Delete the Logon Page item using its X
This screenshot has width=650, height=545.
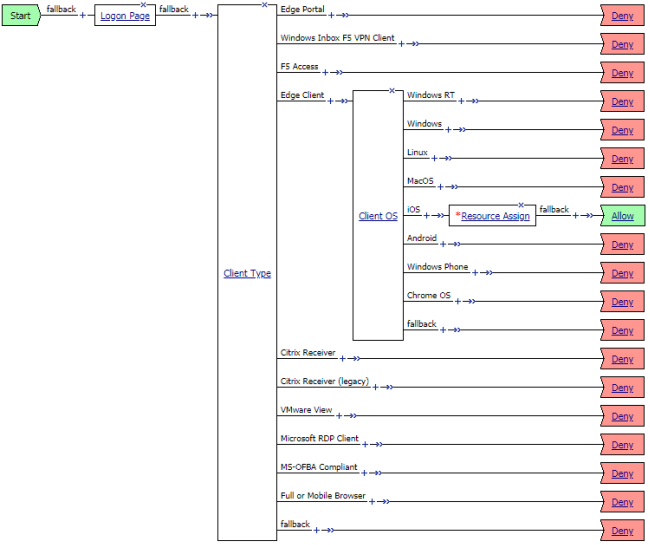144,5
